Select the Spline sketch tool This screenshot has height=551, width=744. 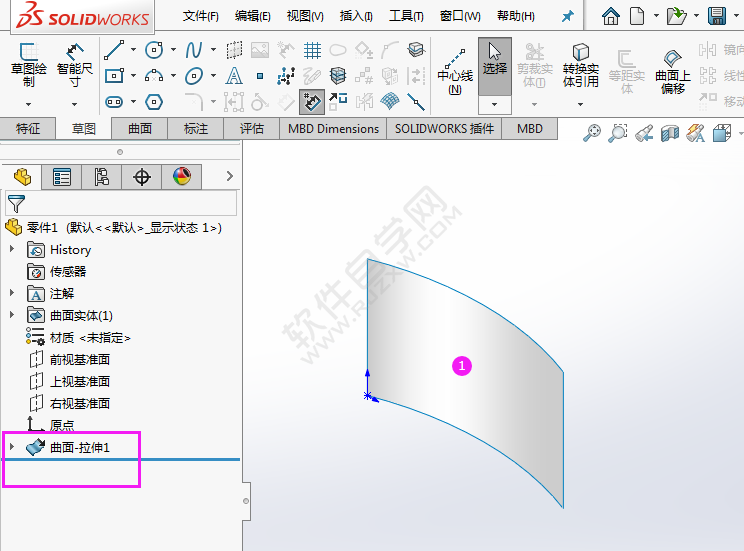194,50
